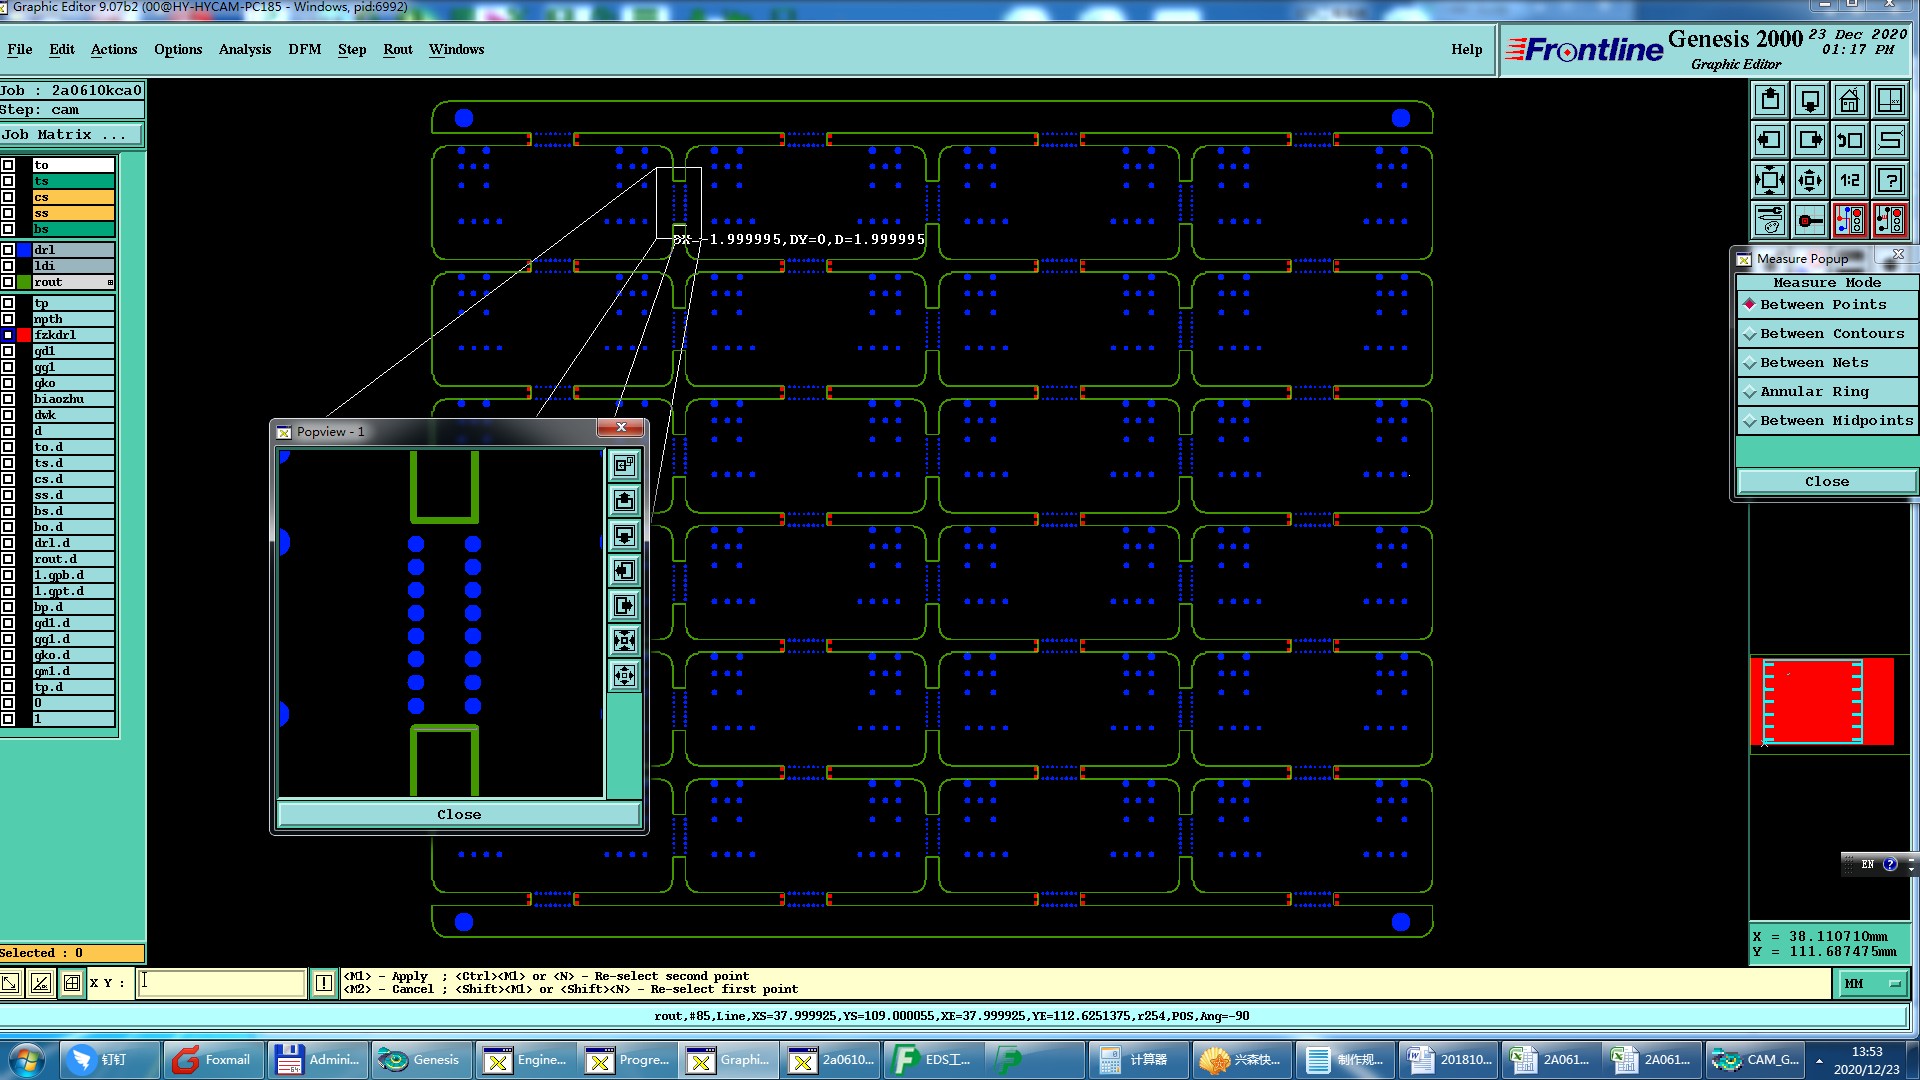Click the XY coordinate input field
The height and width of the screenshot is (1080, 1920).
pos(220,983)
